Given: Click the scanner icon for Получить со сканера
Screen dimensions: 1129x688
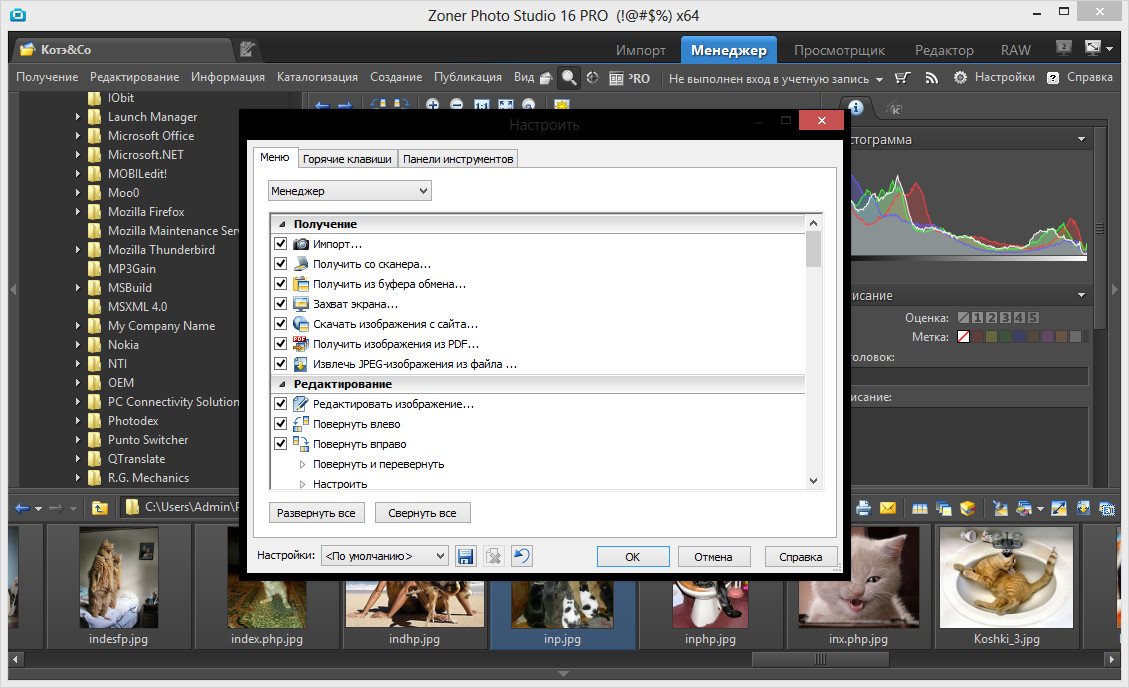Looking at the screenshot, I should [x=301, y=264].
